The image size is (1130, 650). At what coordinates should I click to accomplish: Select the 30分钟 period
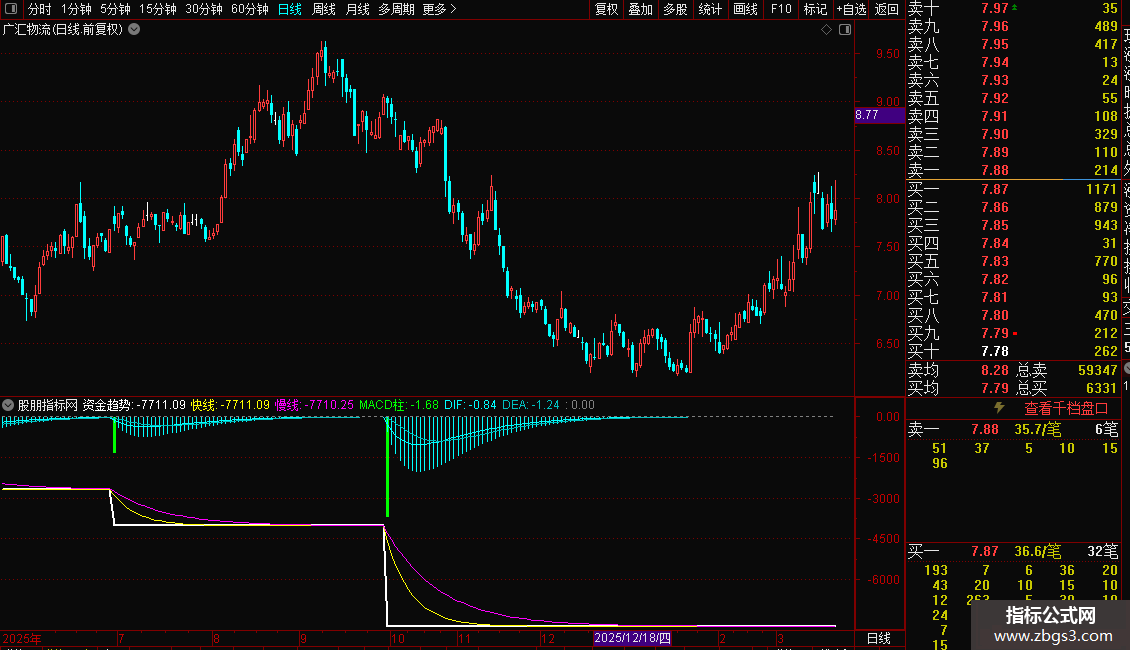click(204, 9)
